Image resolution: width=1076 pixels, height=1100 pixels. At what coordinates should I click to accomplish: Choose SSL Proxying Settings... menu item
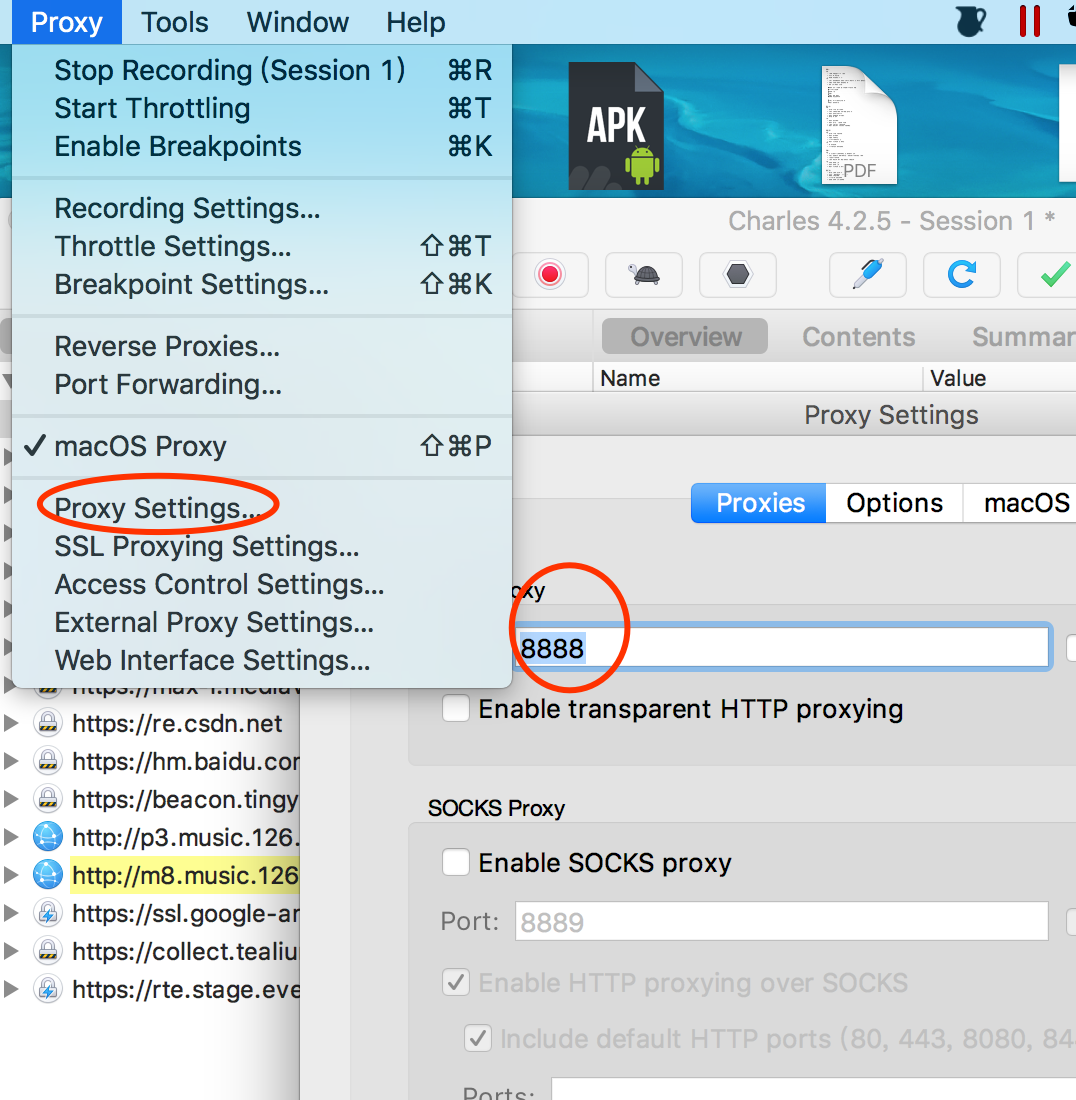pyautogui.click(x=262, y=546)
